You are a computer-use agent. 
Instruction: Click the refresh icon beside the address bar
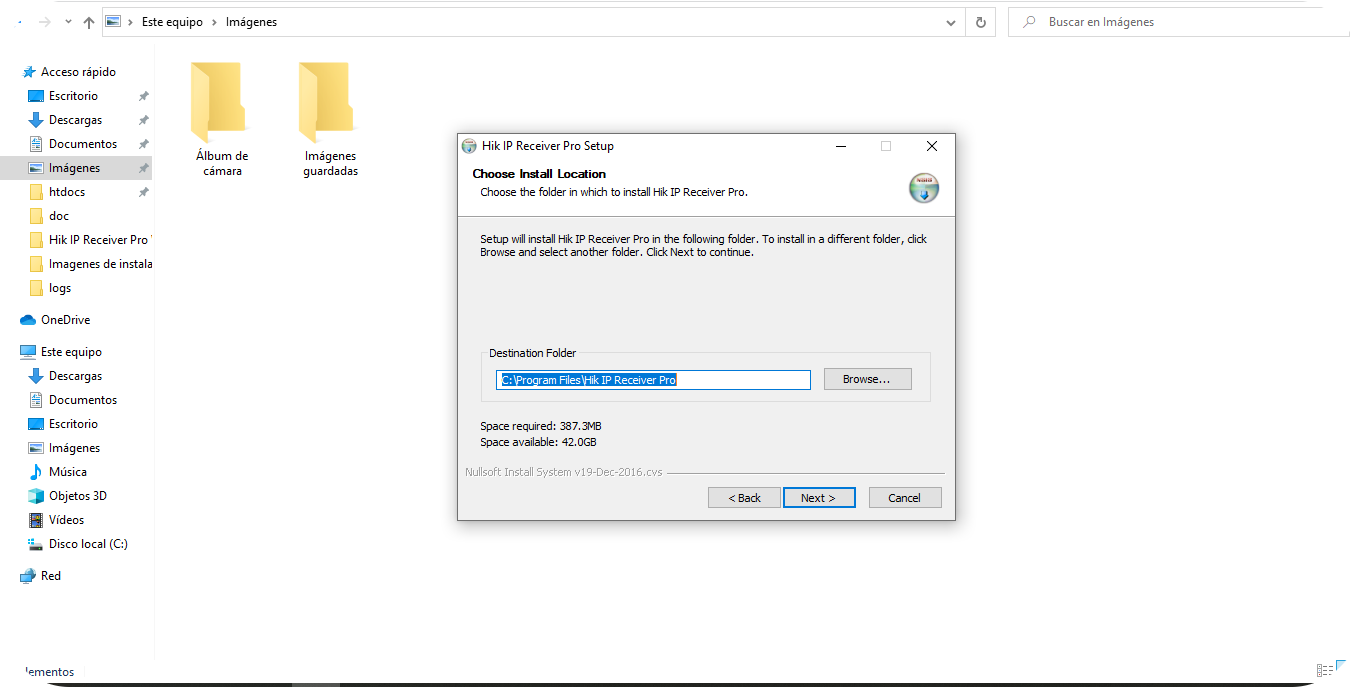click(x=981, y=22)
